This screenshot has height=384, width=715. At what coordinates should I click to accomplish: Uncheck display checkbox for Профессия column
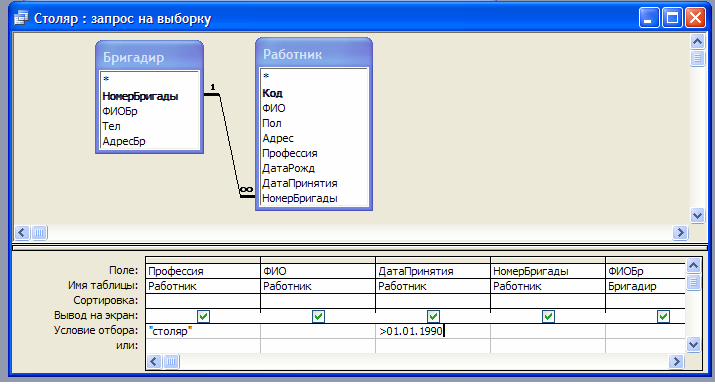tap(203, 316)
